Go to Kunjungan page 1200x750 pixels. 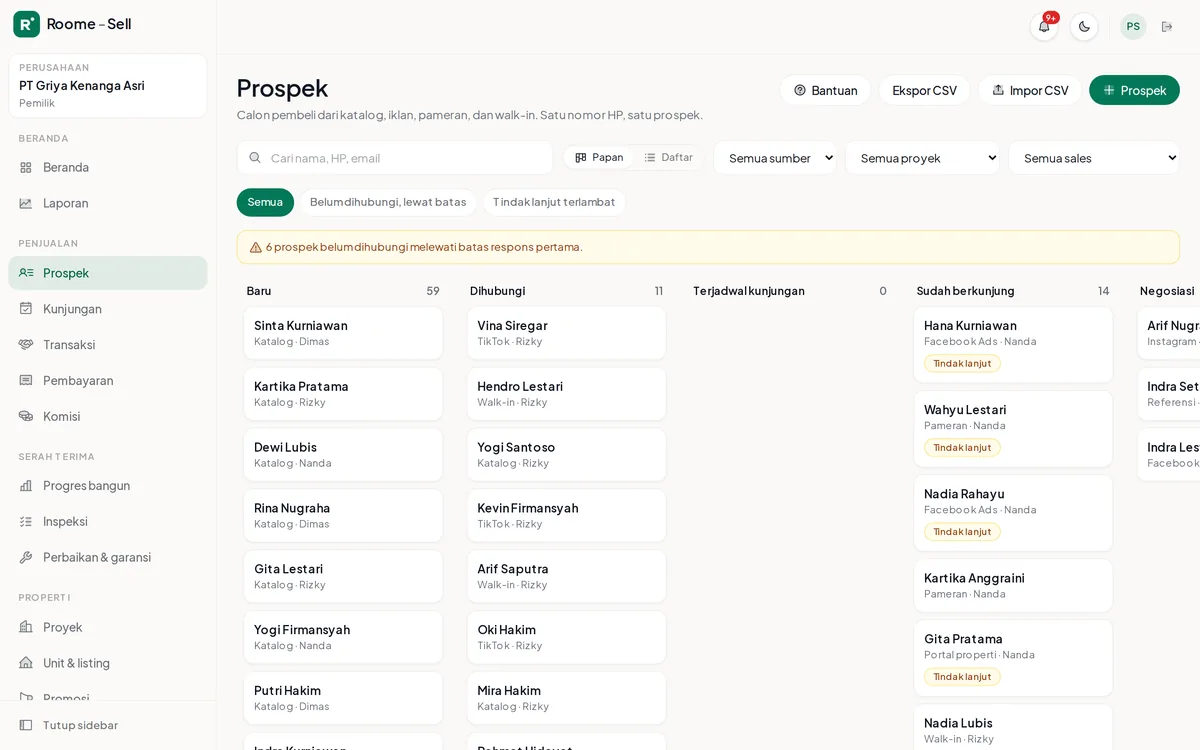tap(108, 309)
